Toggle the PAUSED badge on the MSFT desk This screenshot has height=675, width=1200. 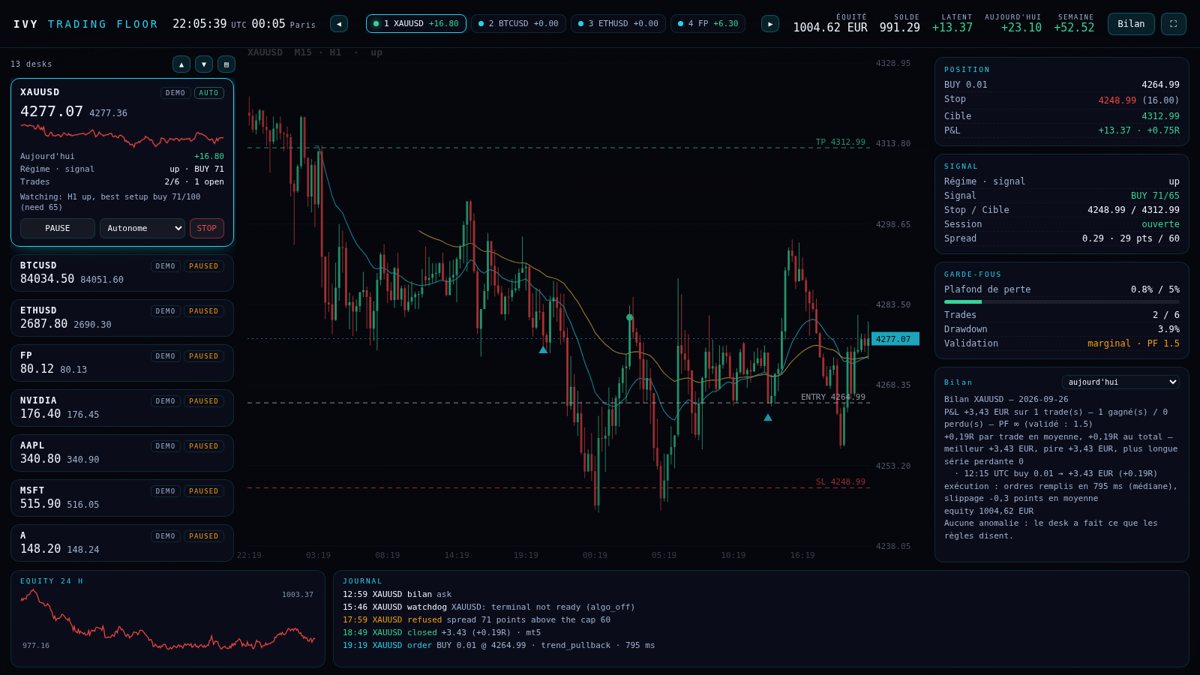(x=204, y=491)
